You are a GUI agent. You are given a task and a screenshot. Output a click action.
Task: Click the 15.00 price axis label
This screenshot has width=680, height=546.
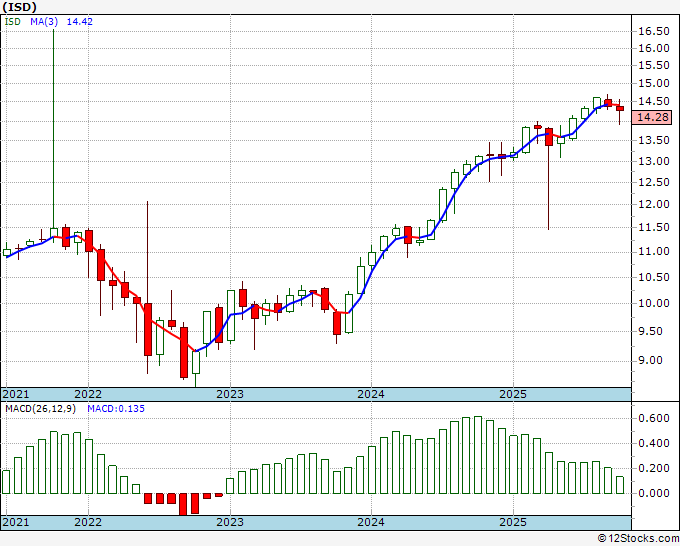tap(654, 83)
